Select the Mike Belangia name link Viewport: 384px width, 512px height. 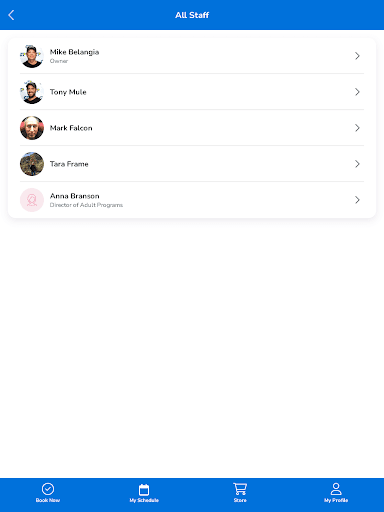tap(74, 52)
